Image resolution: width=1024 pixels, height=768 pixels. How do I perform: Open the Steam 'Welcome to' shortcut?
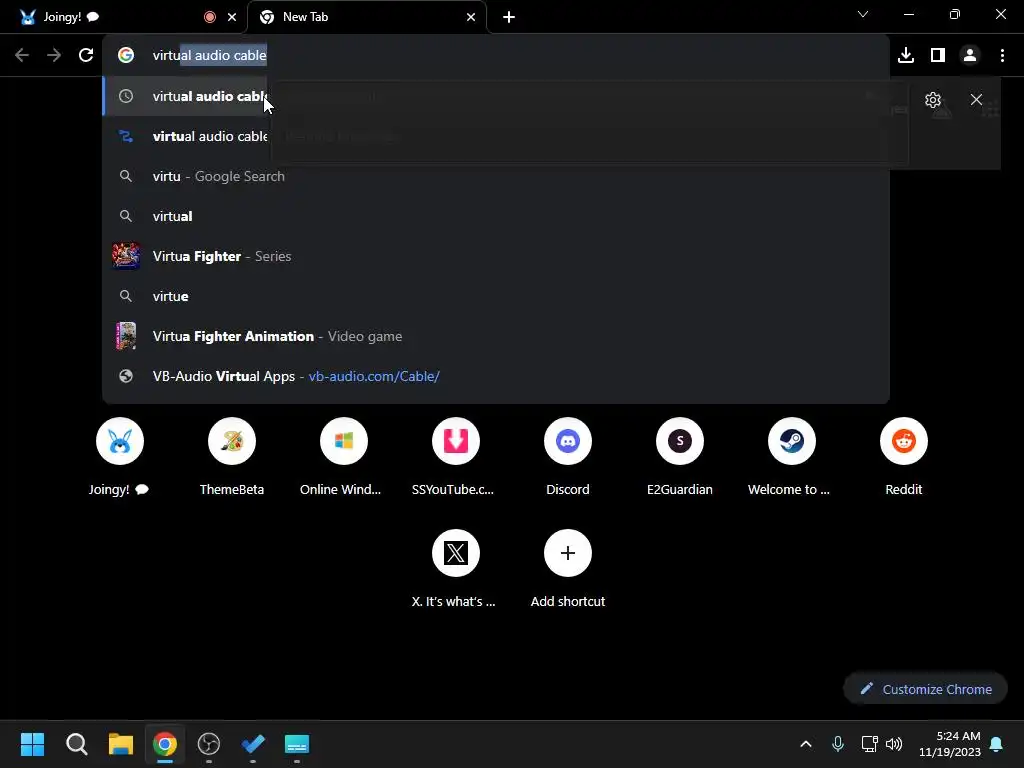[x=792, y=457]
